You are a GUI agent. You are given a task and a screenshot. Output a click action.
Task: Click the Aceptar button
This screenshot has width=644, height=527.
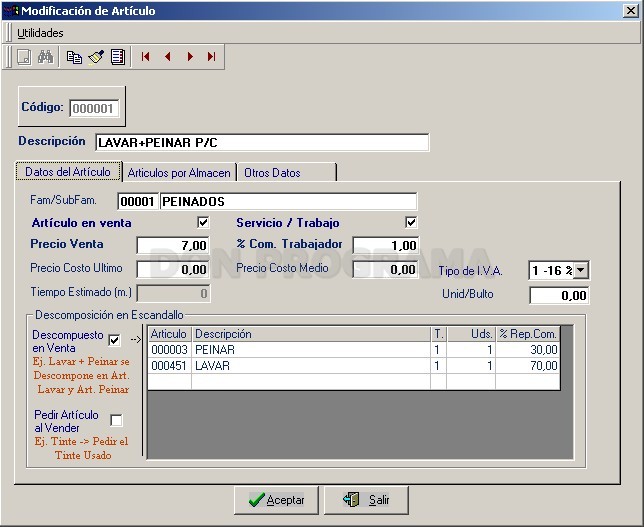(276, 500)
